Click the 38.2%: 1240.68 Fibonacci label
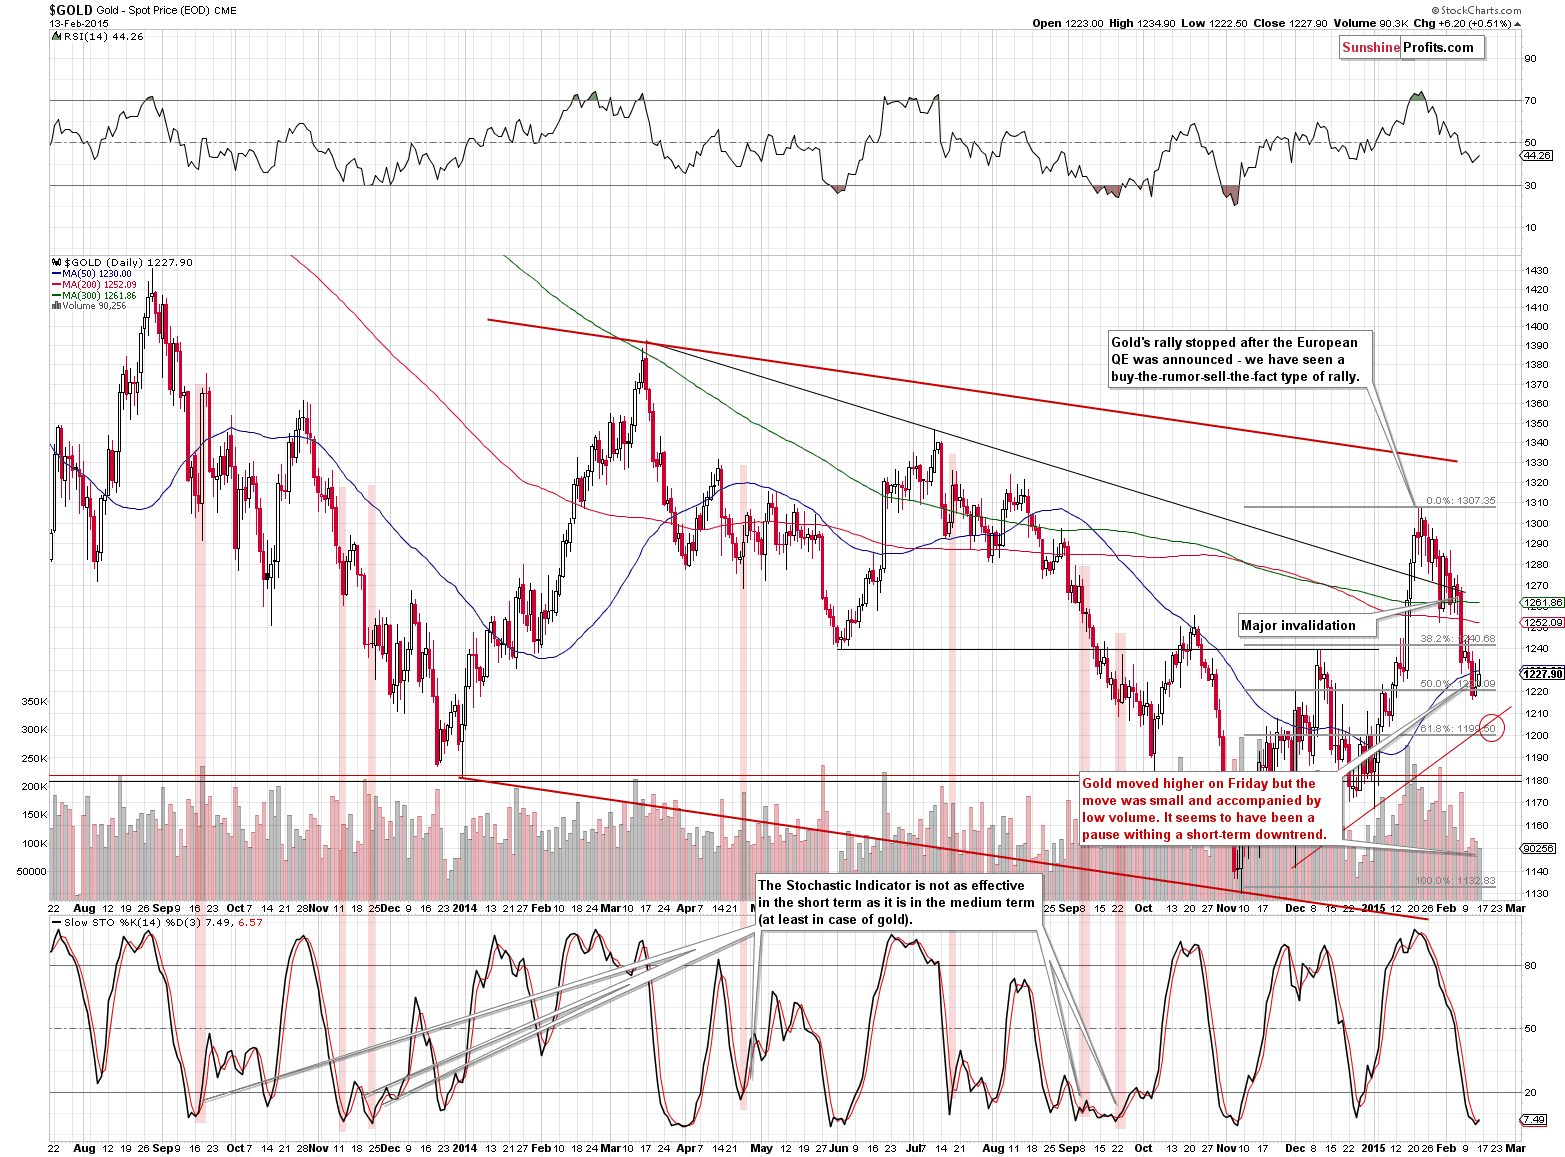 tap(1457, 638)
